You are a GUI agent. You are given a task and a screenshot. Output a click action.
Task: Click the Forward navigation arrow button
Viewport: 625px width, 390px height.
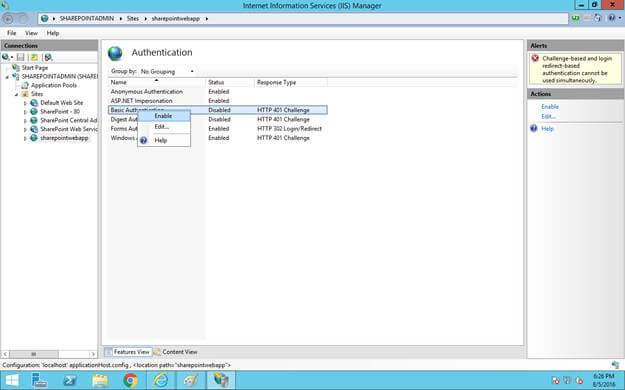pyautogui.click(x=23, y=18)
